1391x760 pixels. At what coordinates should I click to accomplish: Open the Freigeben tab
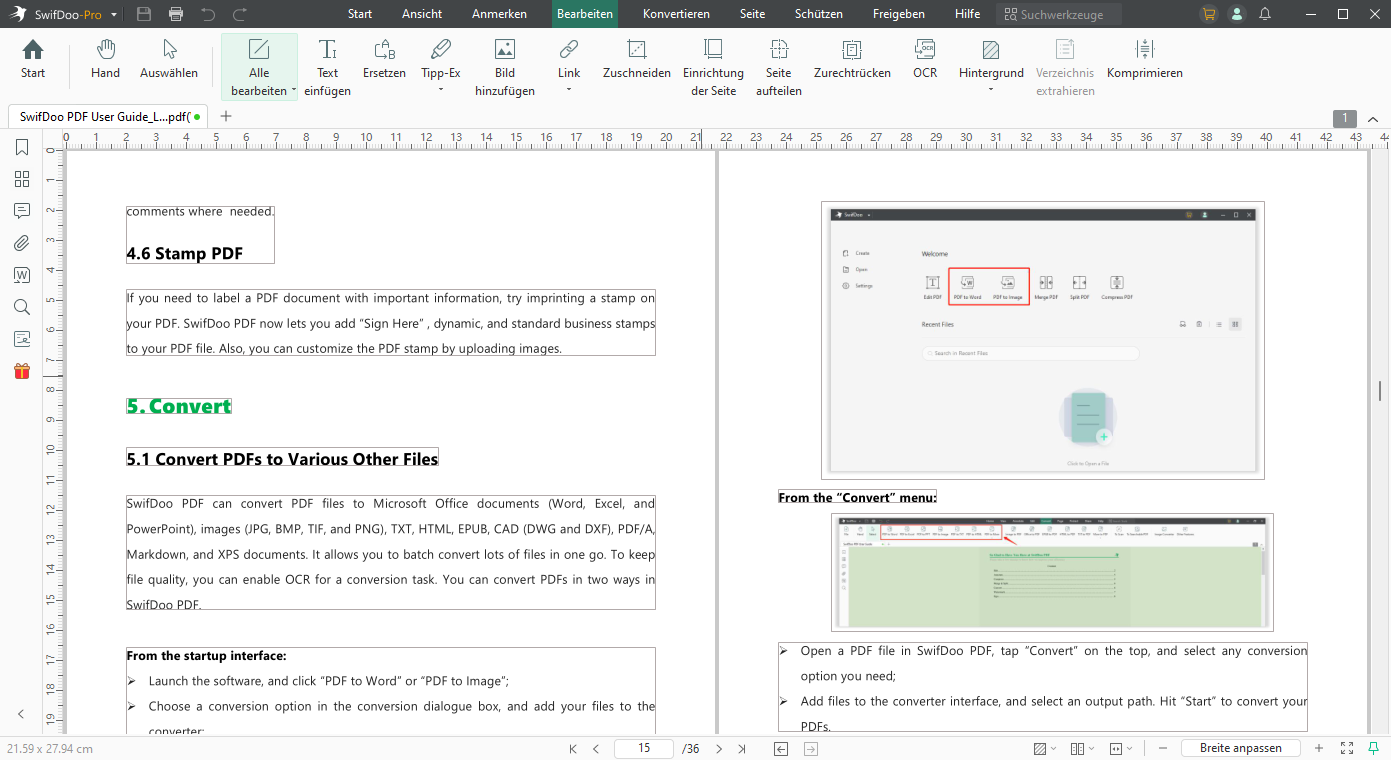899,14
